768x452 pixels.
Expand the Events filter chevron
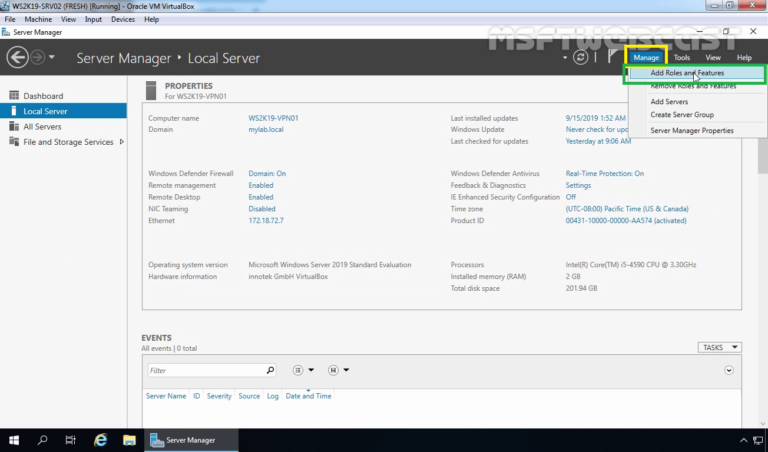[729, 370]
